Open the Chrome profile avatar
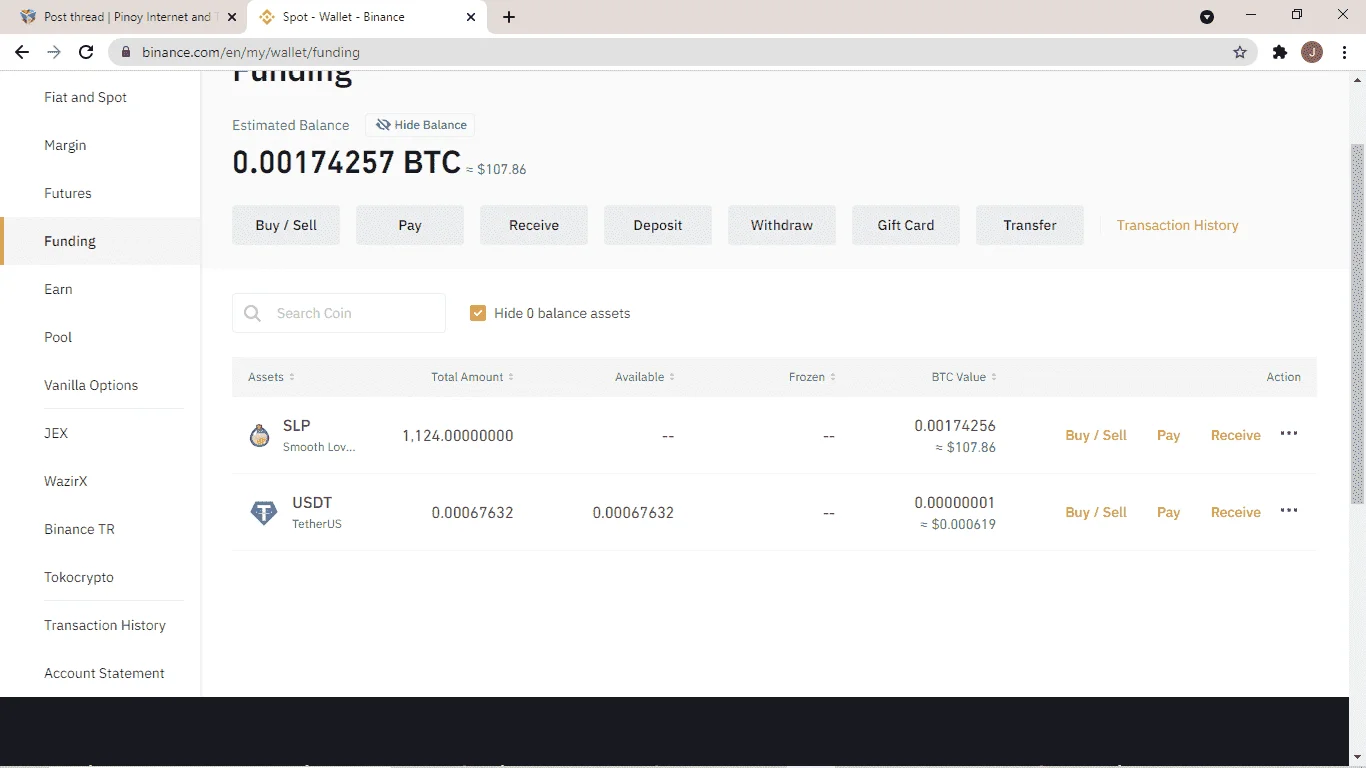Screen dimensions: 1366x768 click(x=1312, y=52)
